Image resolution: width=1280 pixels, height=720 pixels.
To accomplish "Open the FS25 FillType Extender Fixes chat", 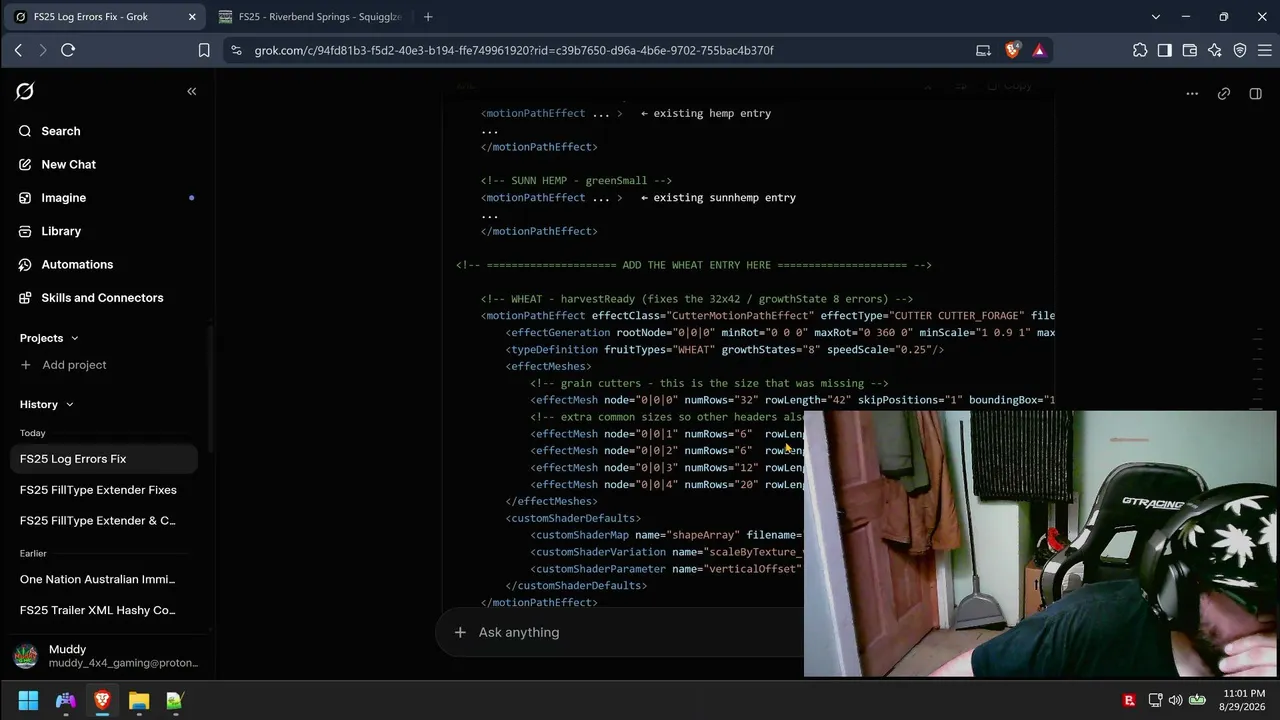I will tap(105, 490).
